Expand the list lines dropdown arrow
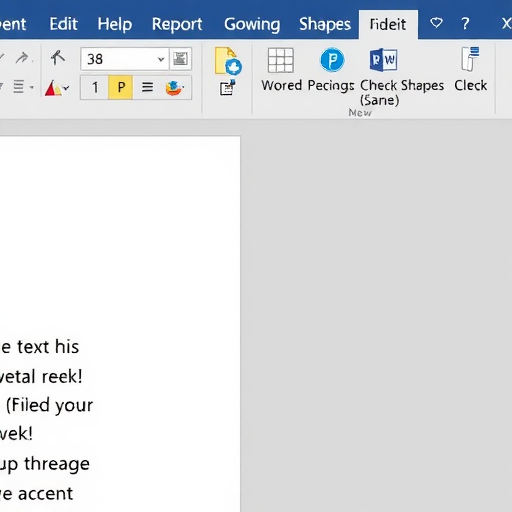This screenshot has width=512, height=512. click(32, 87)
